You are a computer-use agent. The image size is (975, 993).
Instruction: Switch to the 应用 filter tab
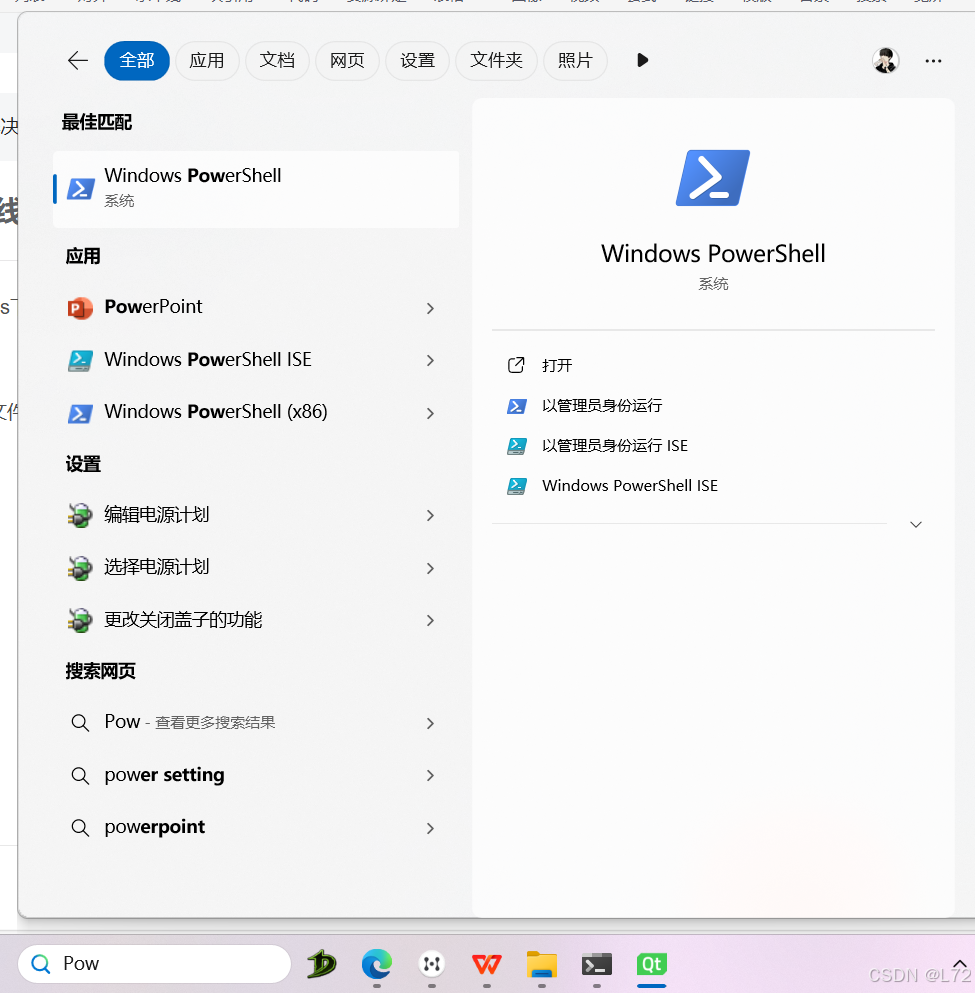207,61
